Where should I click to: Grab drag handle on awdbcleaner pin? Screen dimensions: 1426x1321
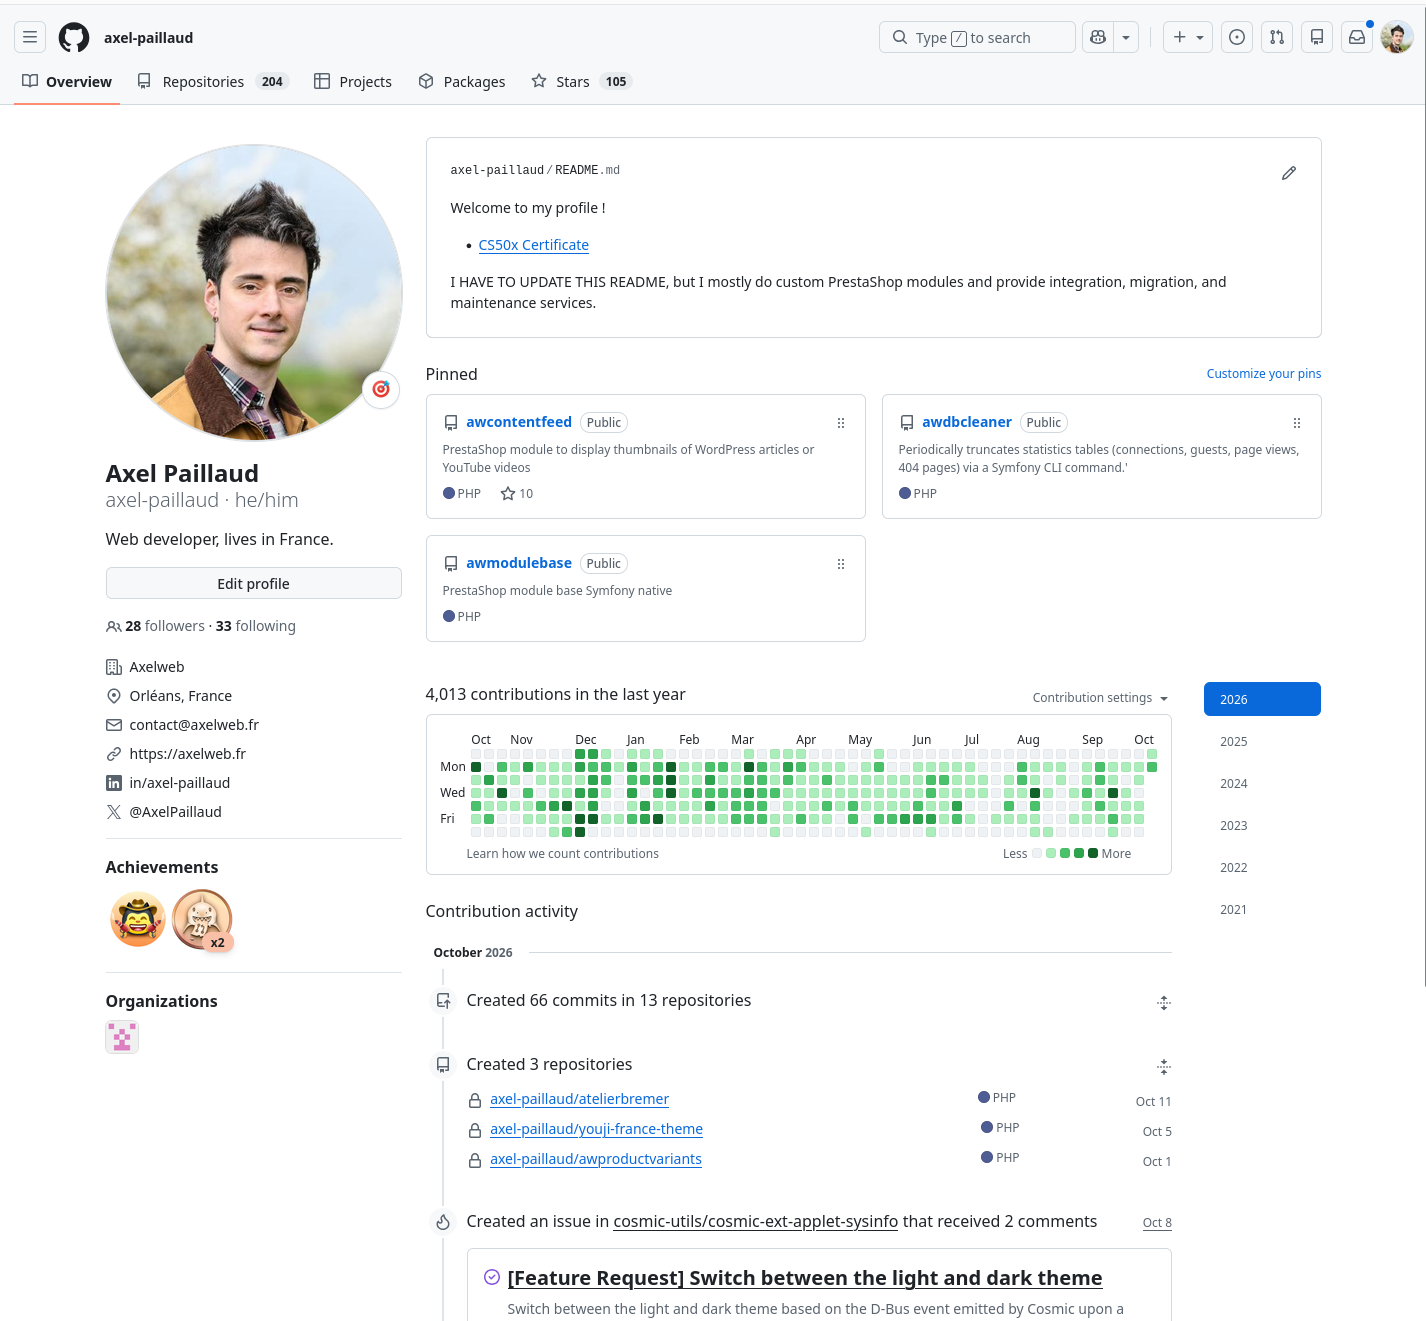(x=1297, y=423)
